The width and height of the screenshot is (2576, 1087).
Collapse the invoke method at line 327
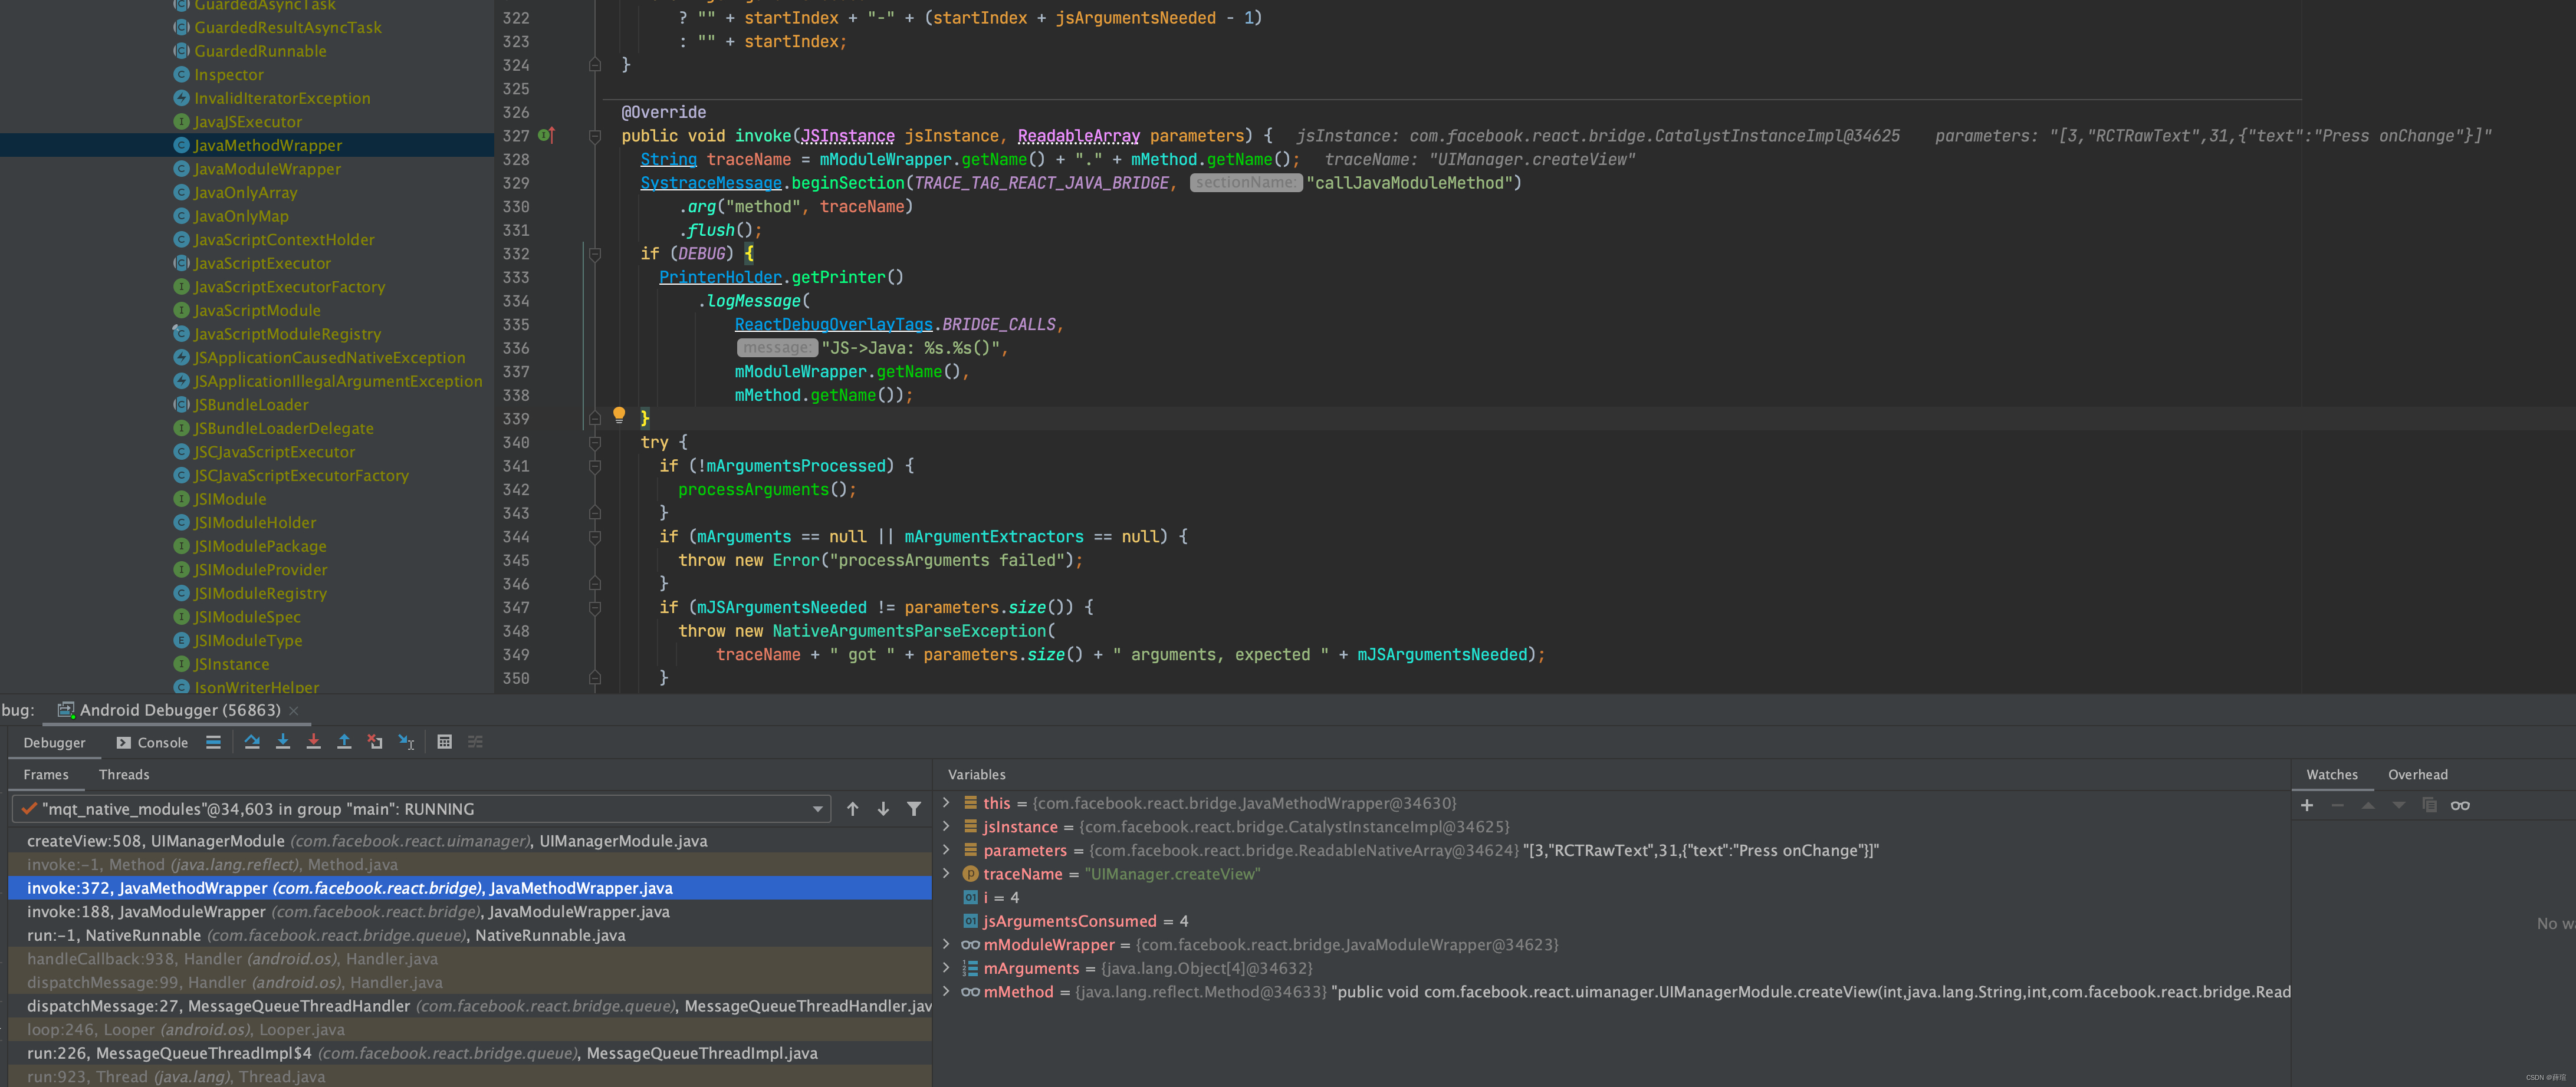click(595, 136)
